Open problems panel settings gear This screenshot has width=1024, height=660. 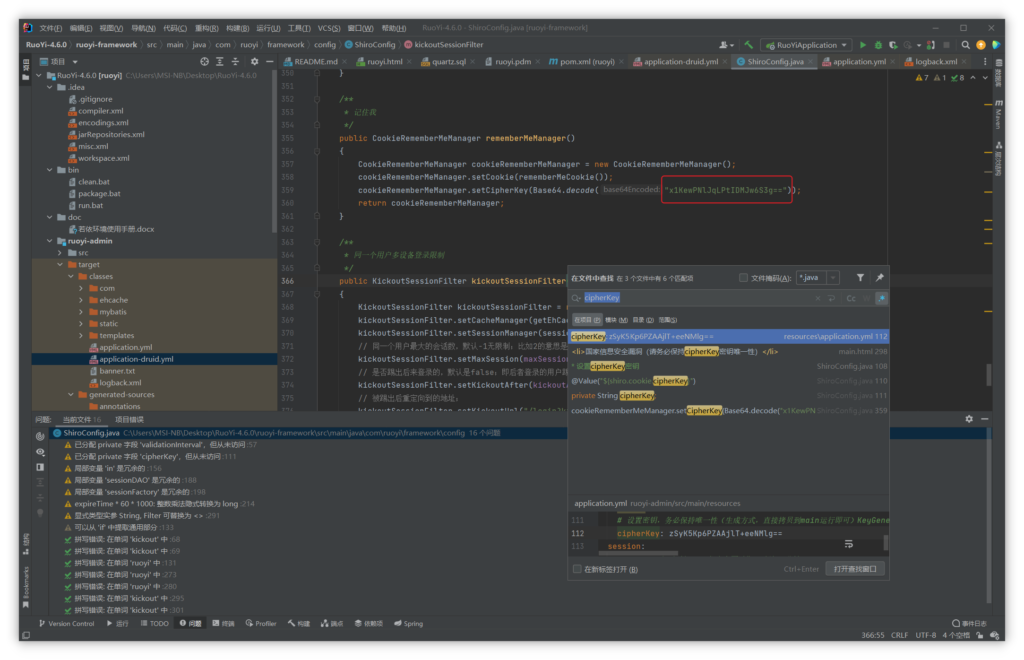969,419
